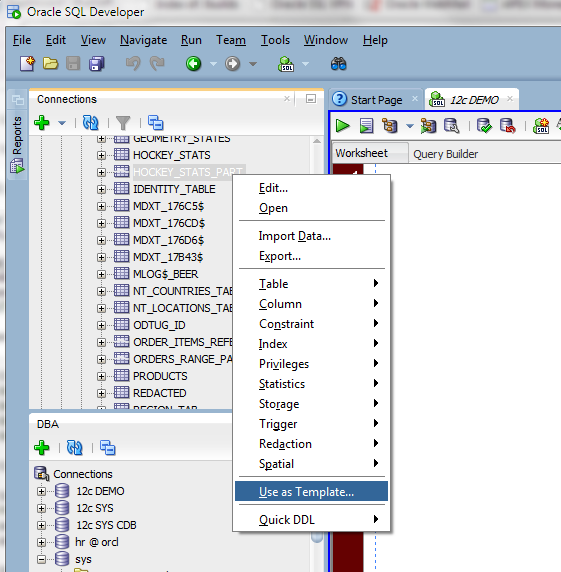
Task: Click the filter funnel in Connections
Action: pos(123,123)
